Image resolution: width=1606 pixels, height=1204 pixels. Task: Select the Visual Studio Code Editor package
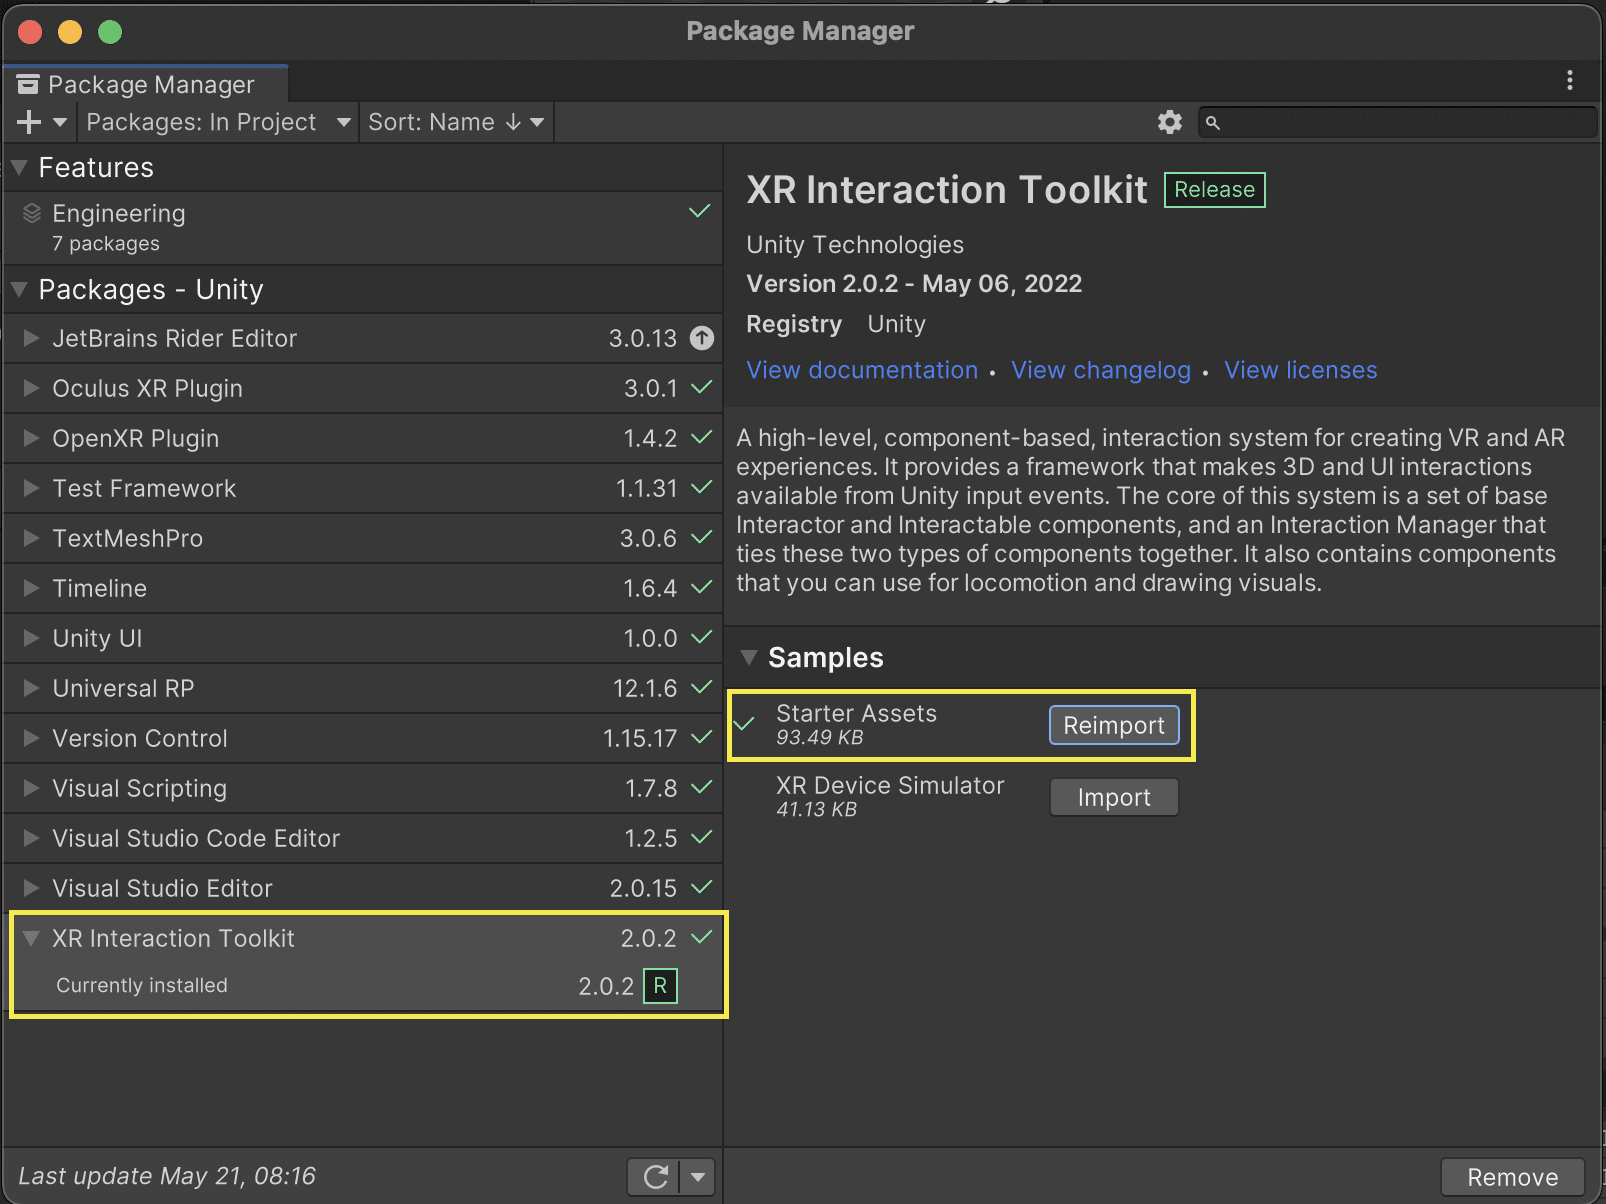tap(363, 838)
